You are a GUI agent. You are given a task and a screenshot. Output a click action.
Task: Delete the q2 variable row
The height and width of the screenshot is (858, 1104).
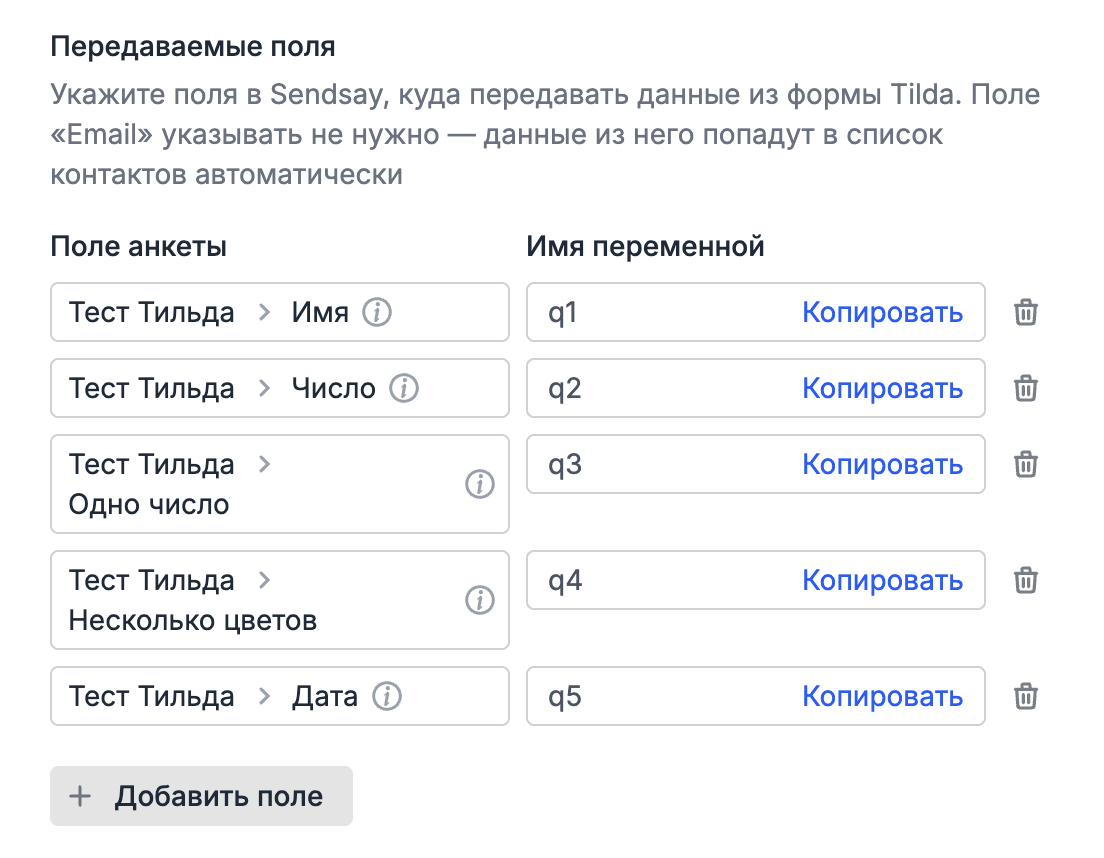[1025, 388]
